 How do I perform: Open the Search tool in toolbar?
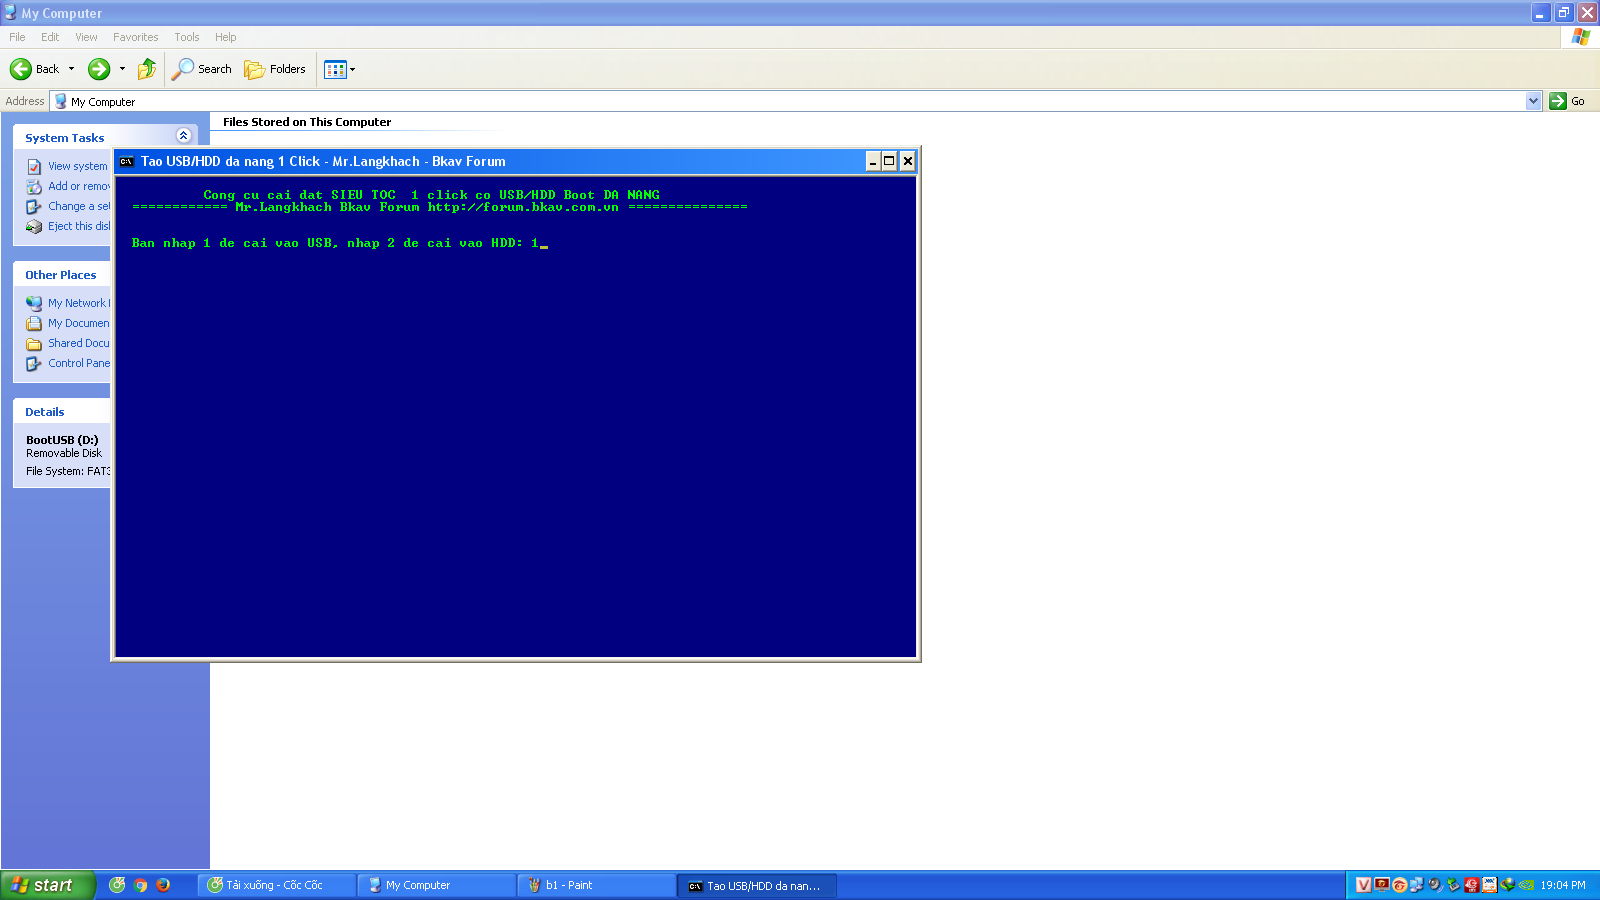pyautogui.click(x=202, y=69)
